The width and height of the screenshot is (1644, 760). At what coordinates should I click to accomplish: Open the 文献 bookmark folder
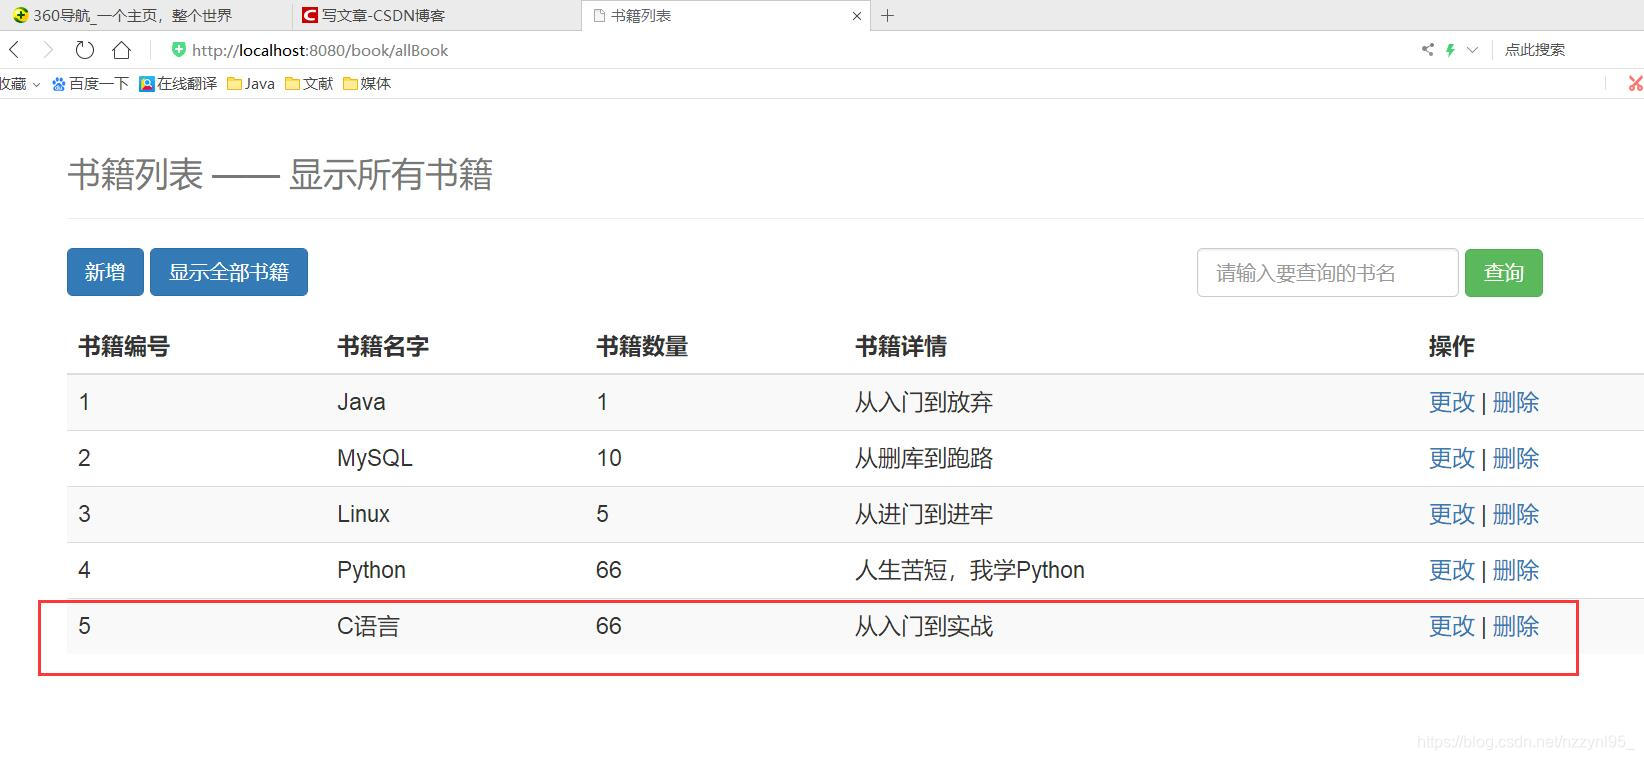coord(309,84)
